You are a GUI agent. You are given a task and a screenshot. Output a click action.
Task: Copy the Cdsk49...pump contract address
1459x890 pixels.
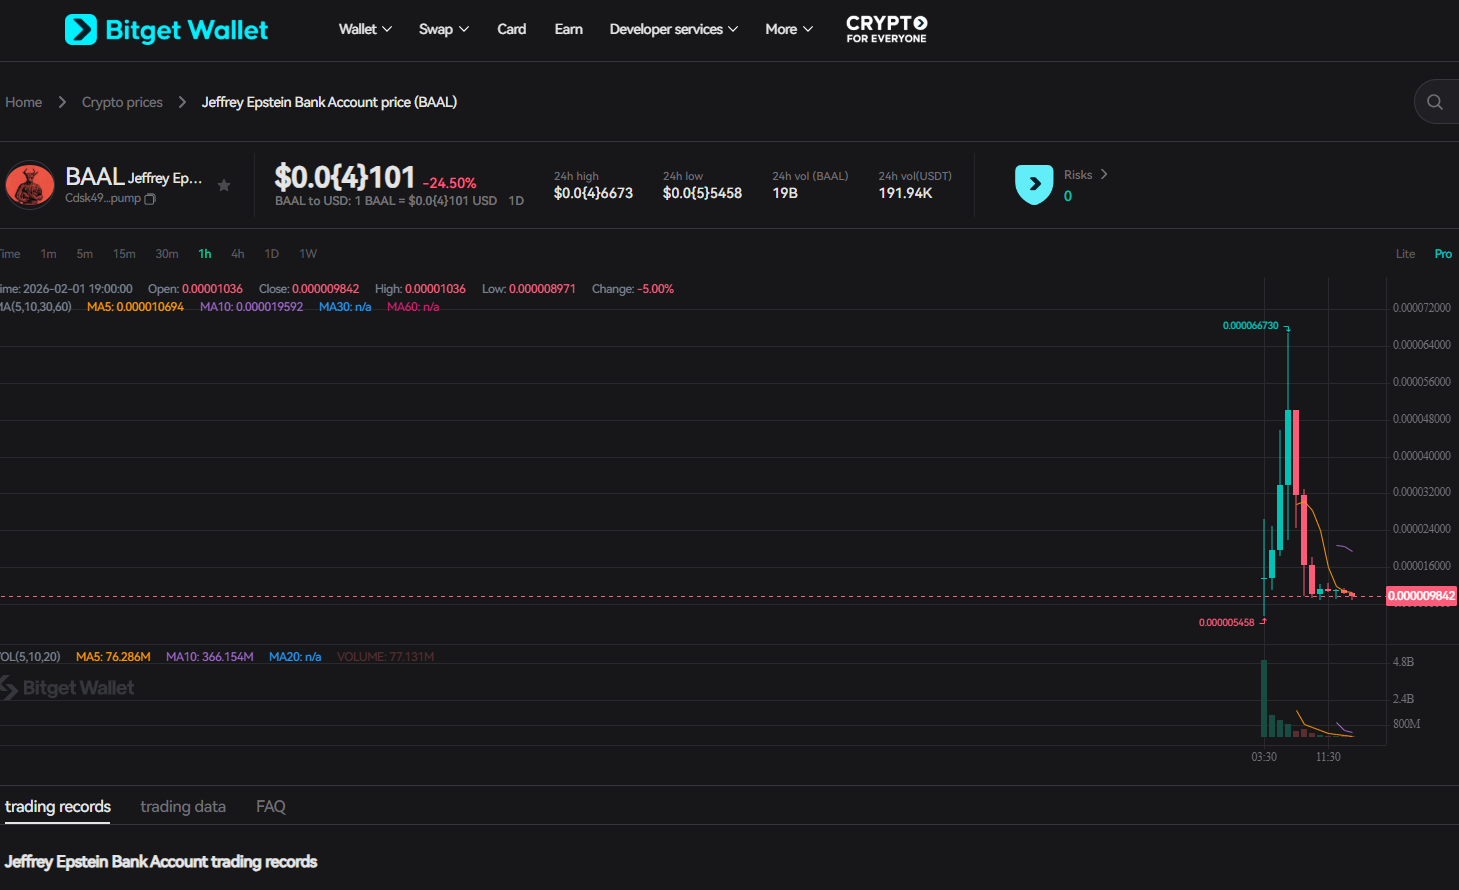pos(150,199)
